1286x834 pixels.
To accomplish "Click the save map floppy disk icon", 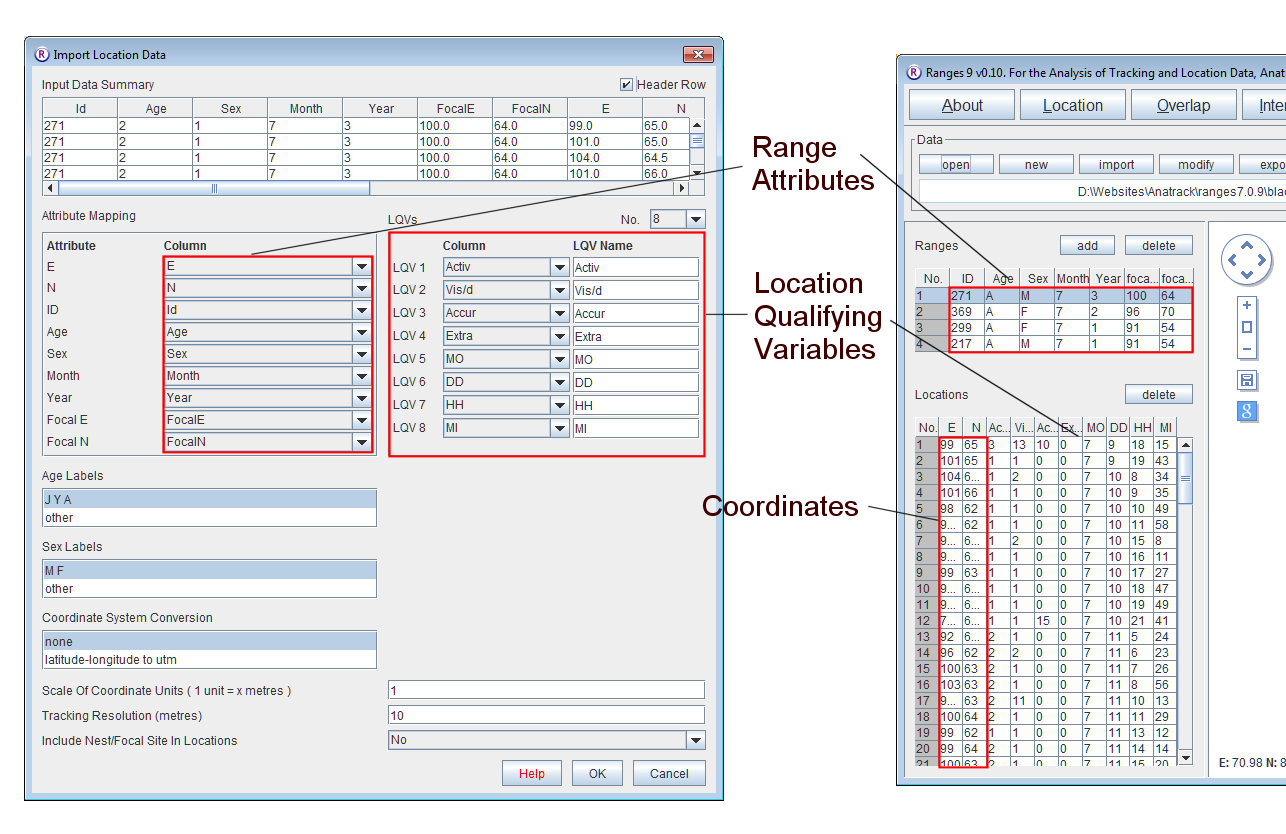I will pos(1247,380).
